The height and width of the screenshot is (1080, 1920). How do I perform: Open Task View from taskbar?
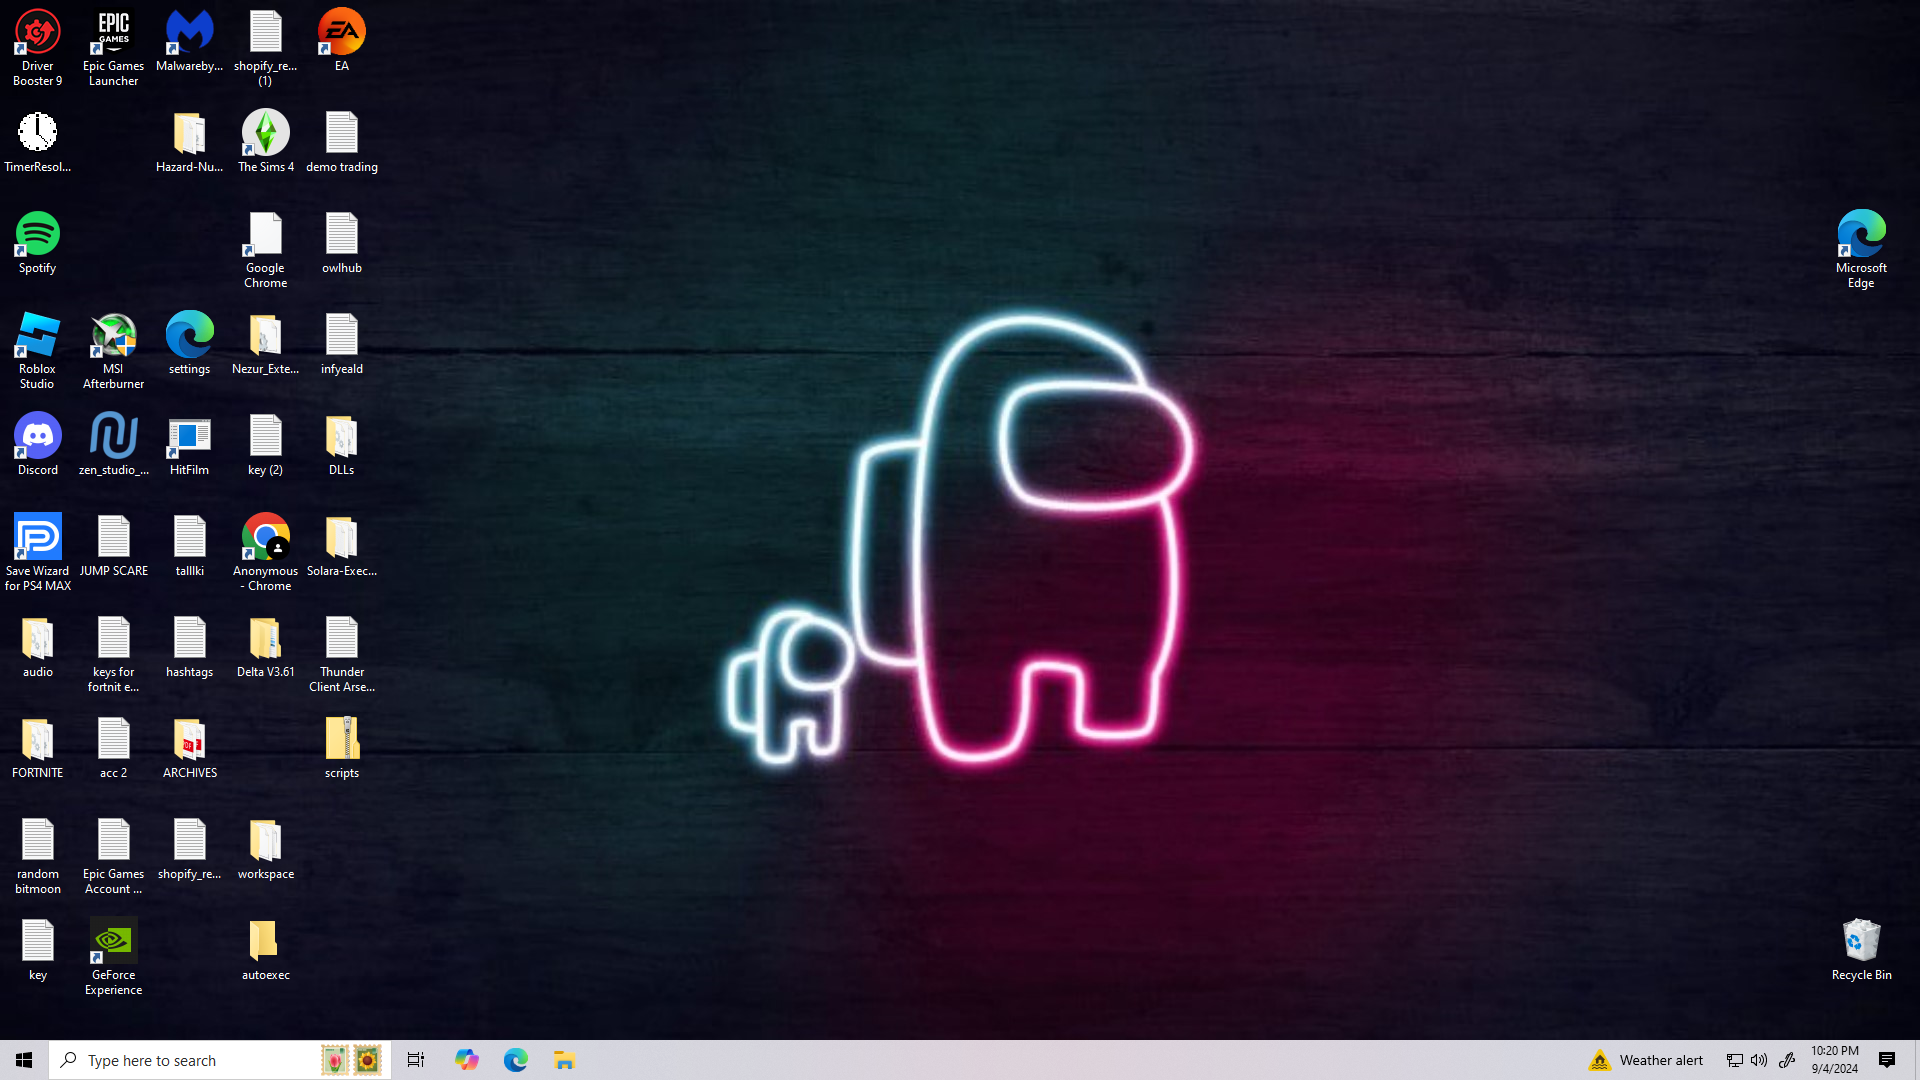416,1060
